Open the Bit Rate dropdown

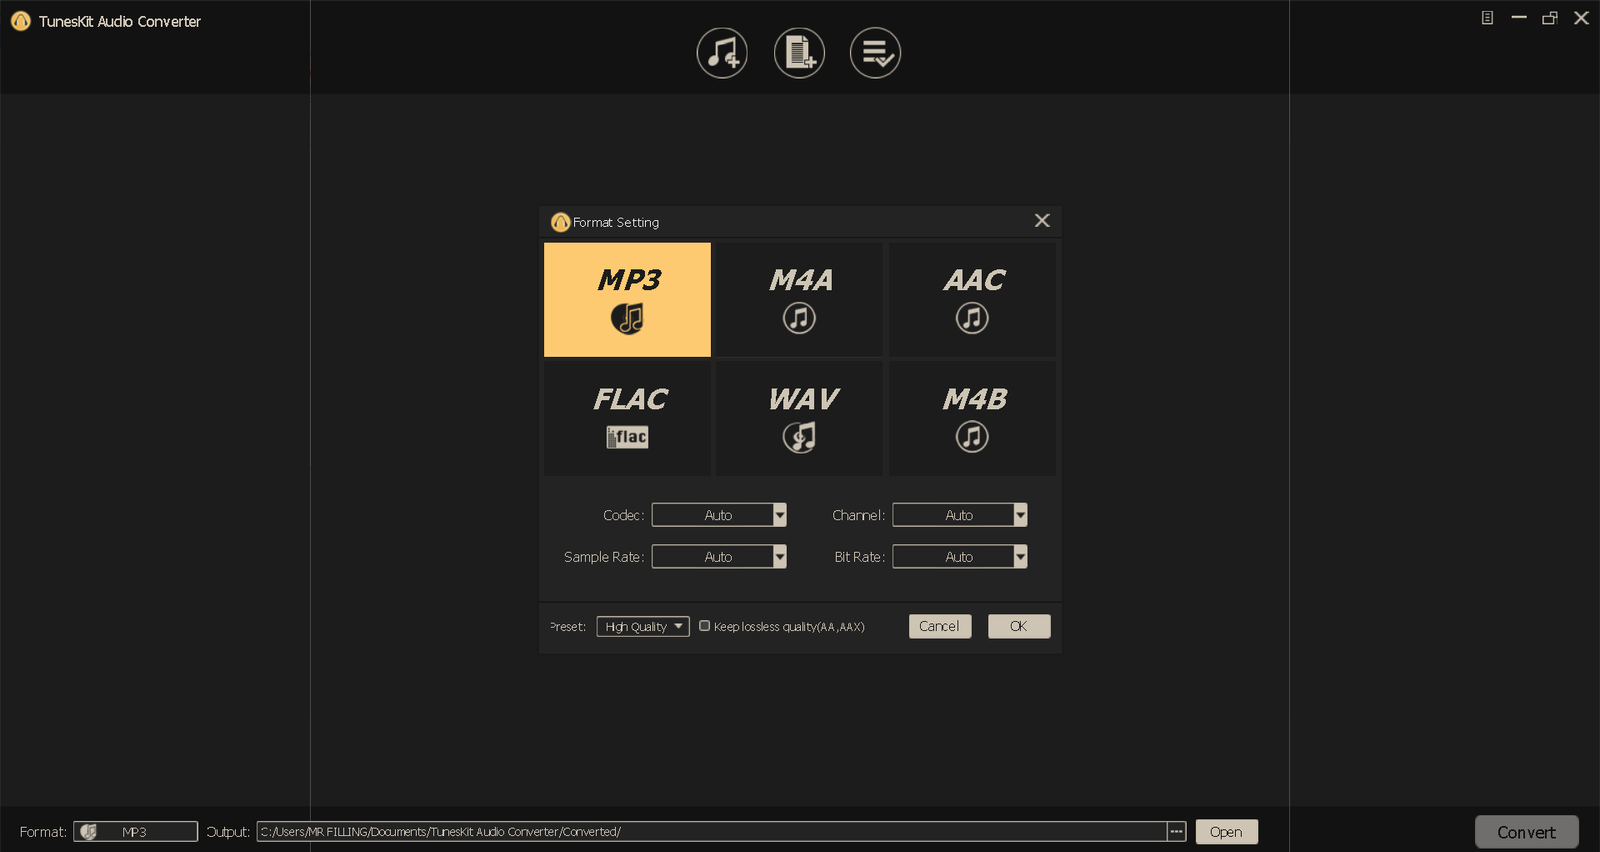coord(960,557)
